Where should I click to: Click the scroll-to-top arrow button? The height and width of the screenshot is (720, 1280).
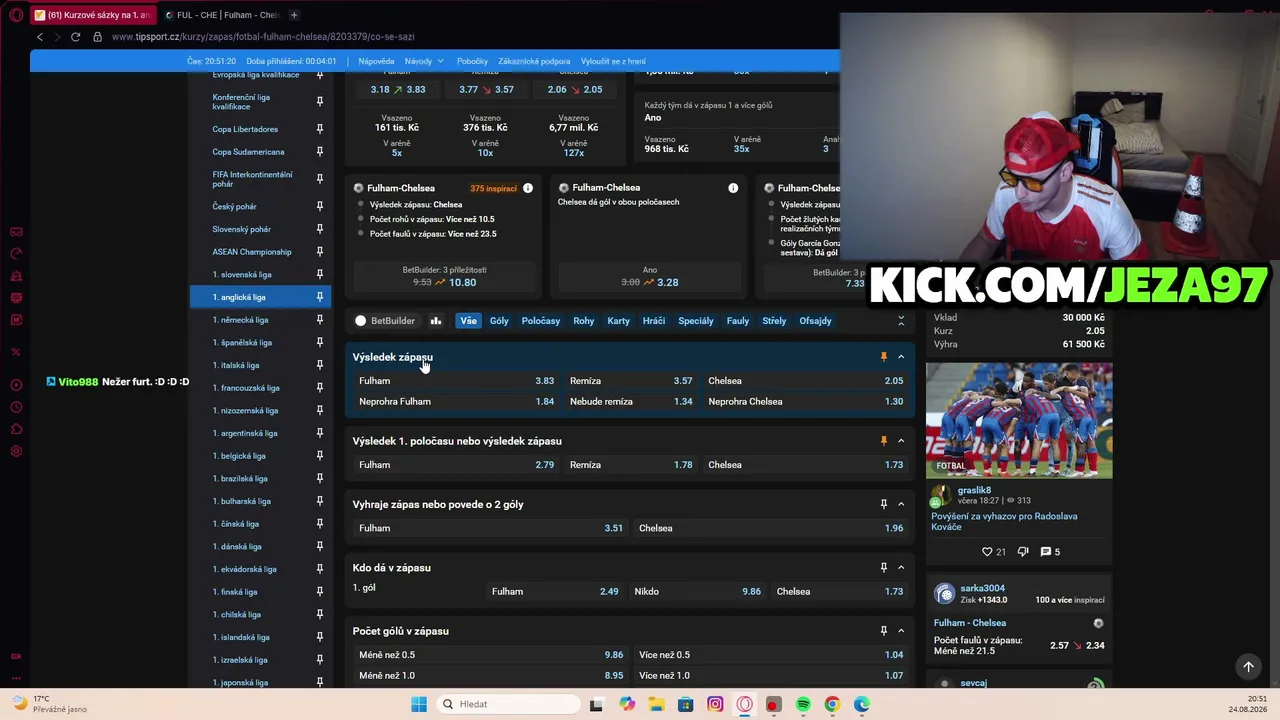pyautogui.click(x=1248, y=667)
